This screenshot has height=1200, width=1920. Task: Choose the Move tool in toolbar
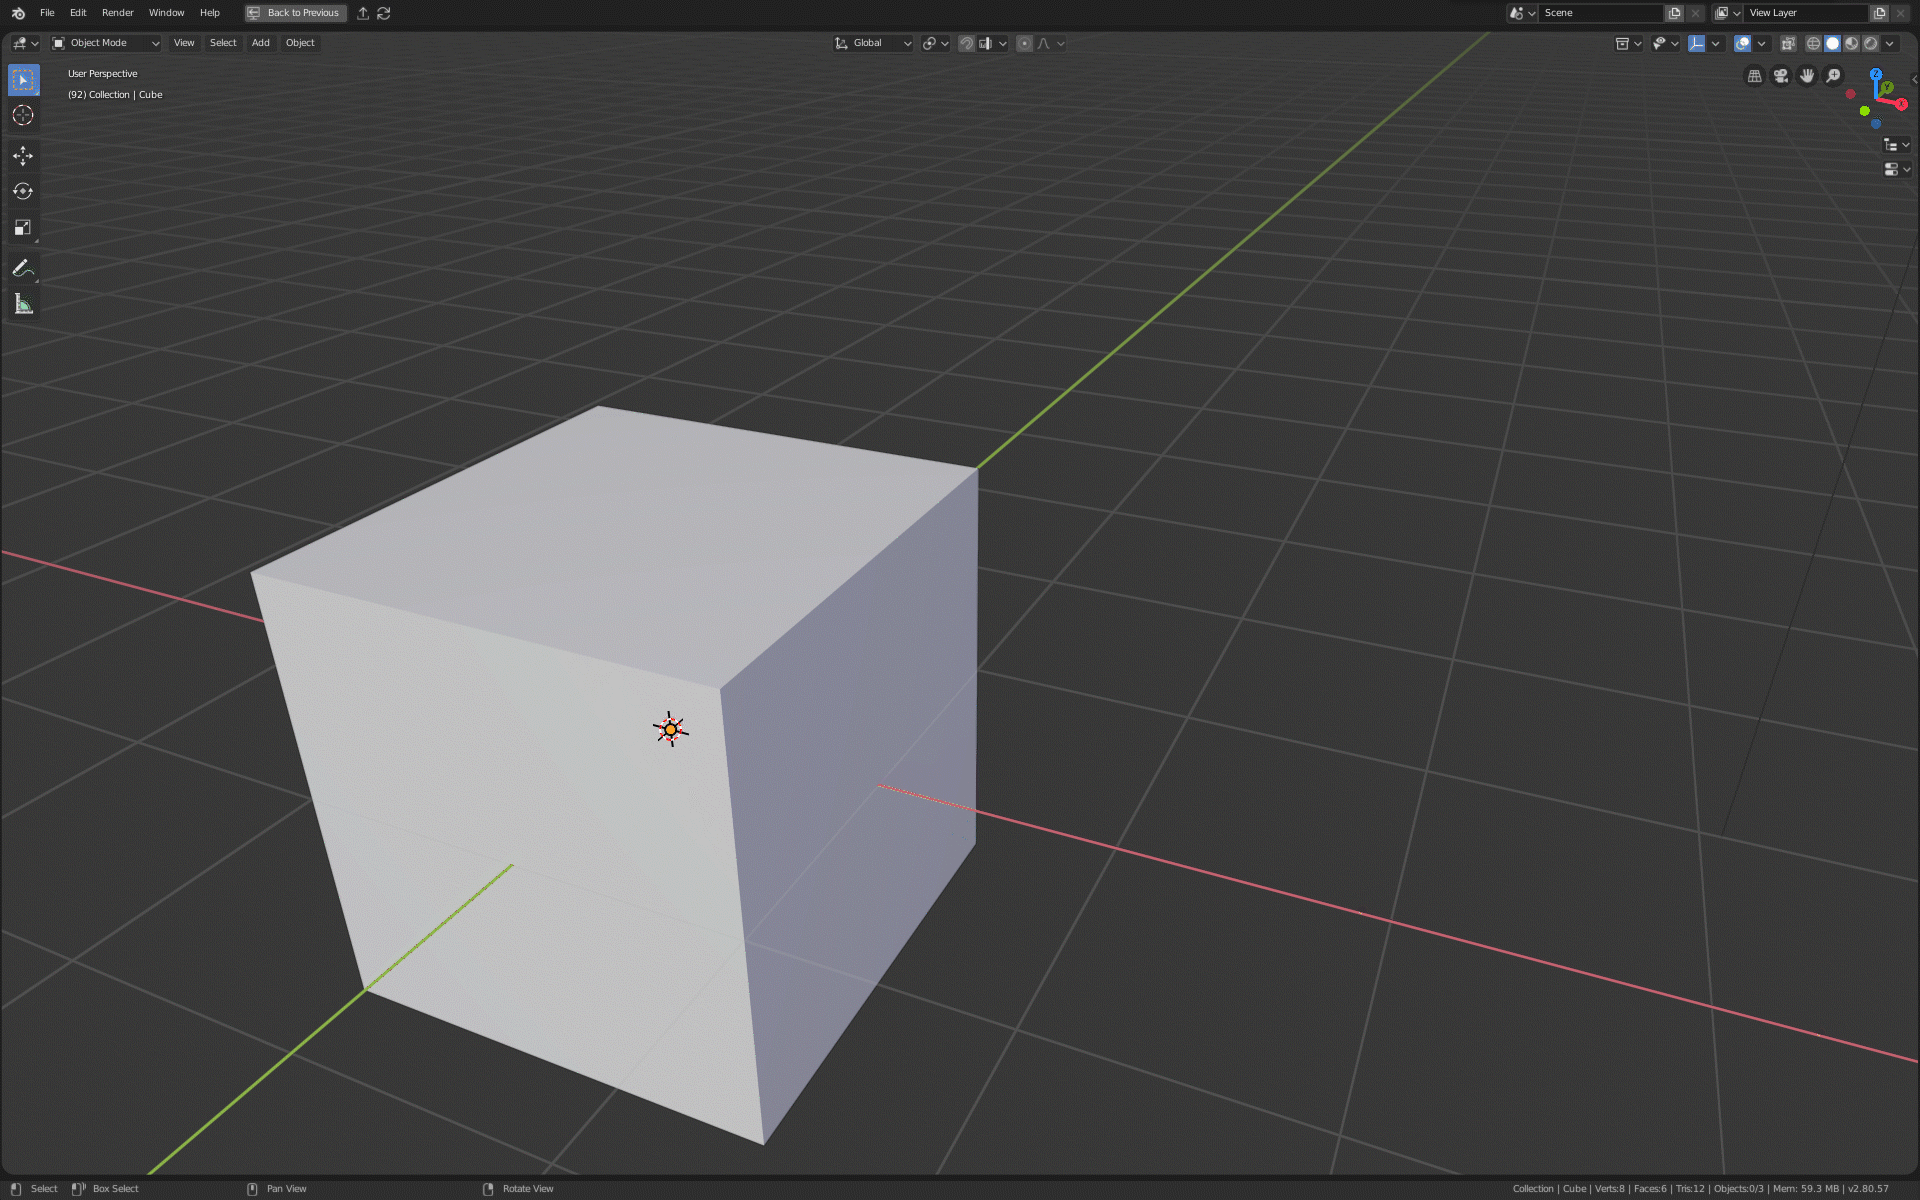(x=23, y=156)
